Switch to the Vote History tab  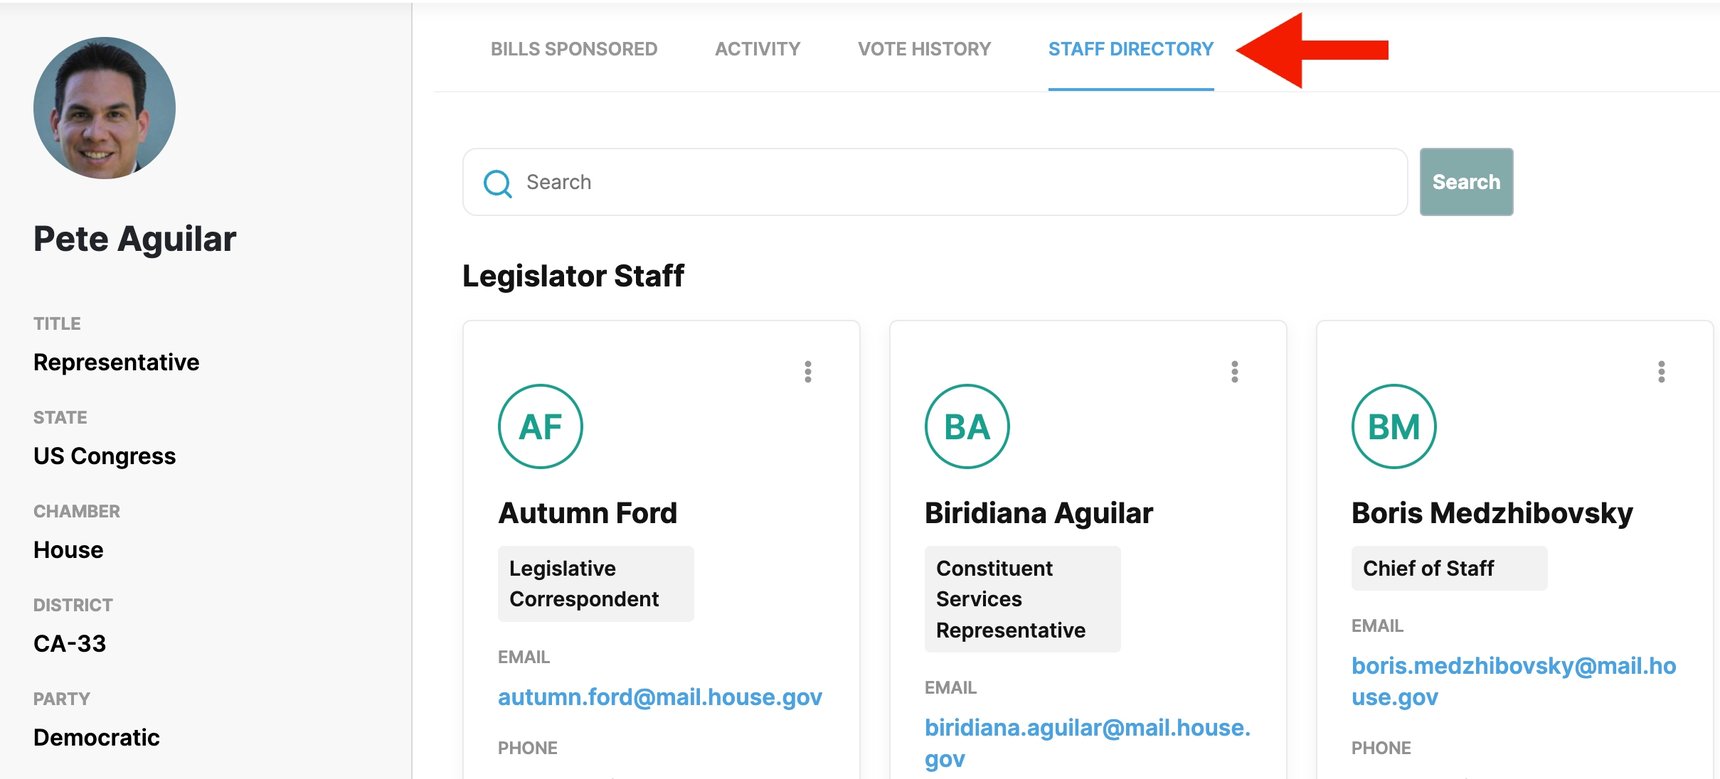[923, 48]
